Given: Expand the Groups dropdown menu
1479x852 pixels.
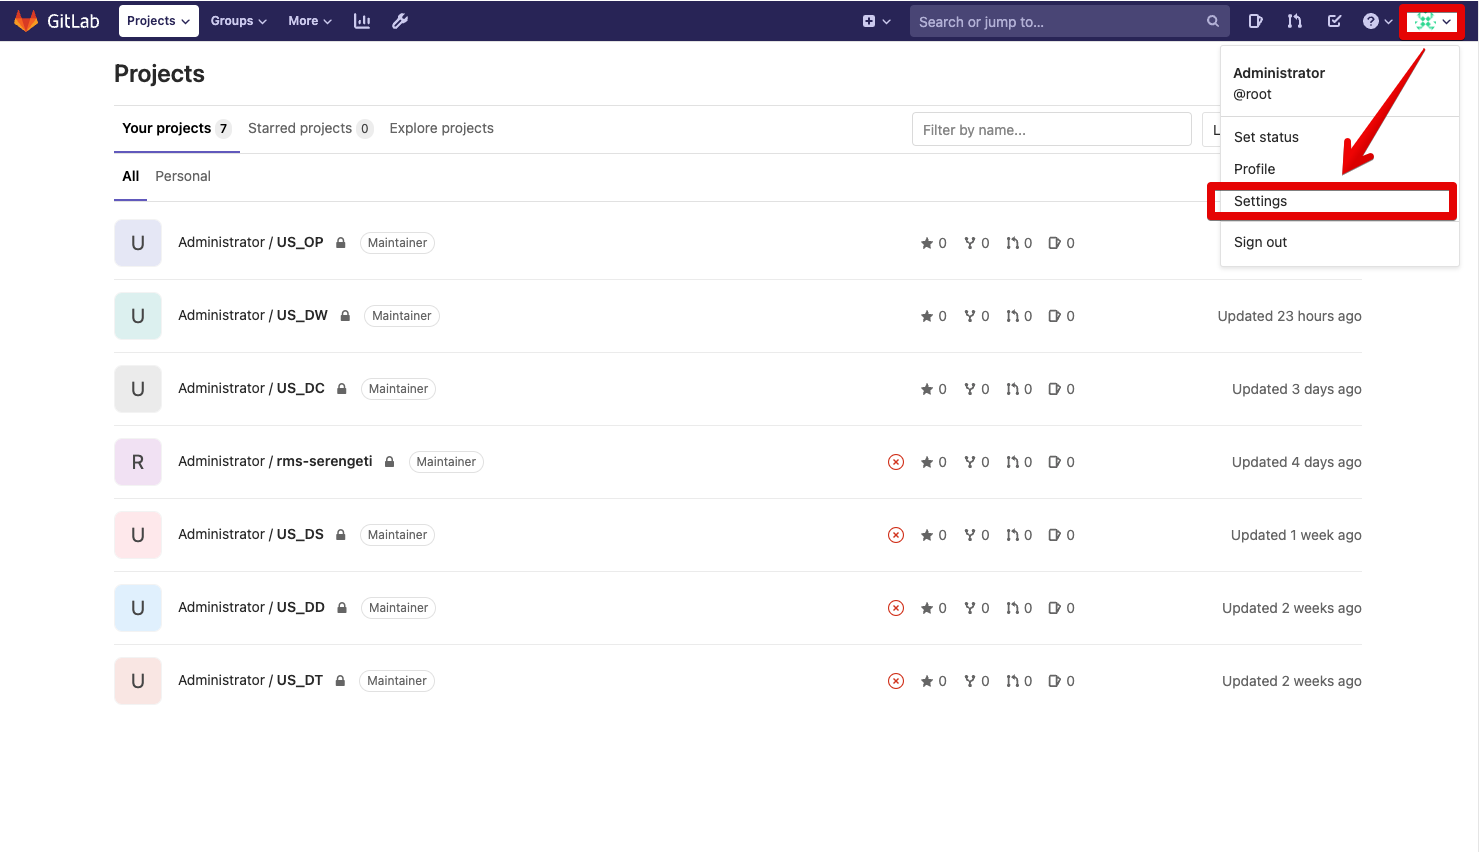Looking at the screenshot, I should click(238, 21).
